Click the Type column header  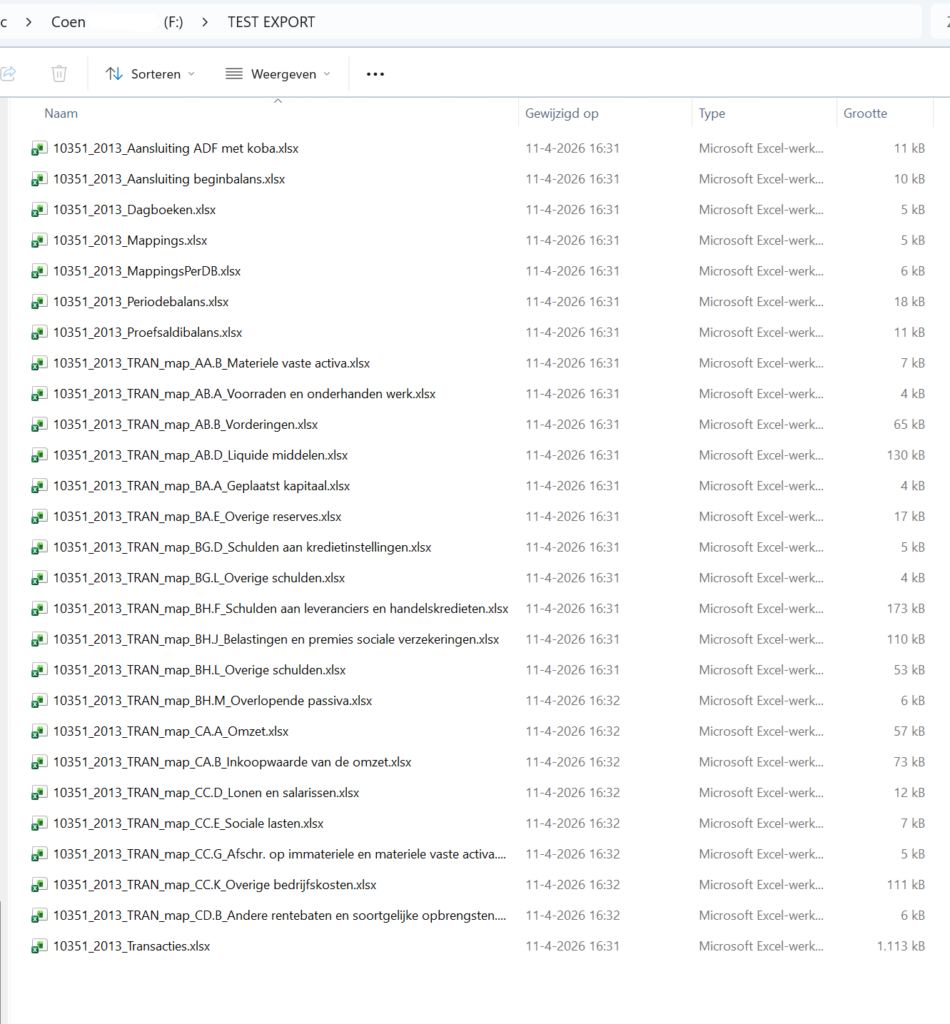click(x=712, y=114)
